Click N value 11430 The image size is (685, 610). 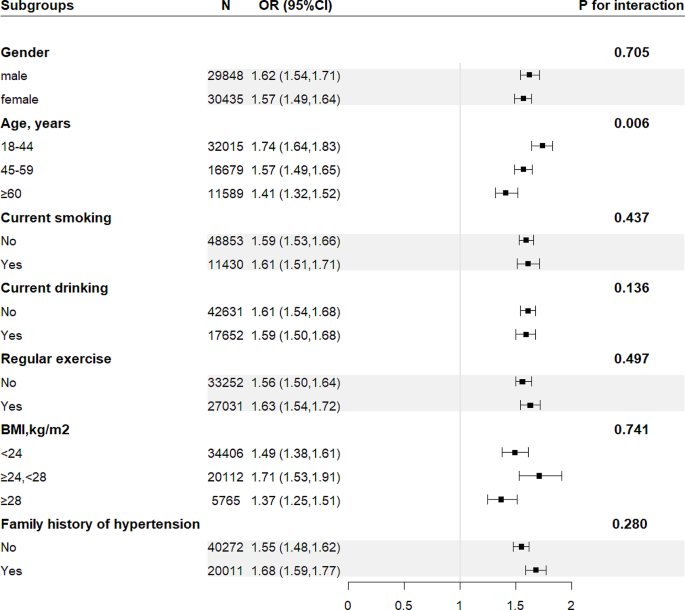225,265
